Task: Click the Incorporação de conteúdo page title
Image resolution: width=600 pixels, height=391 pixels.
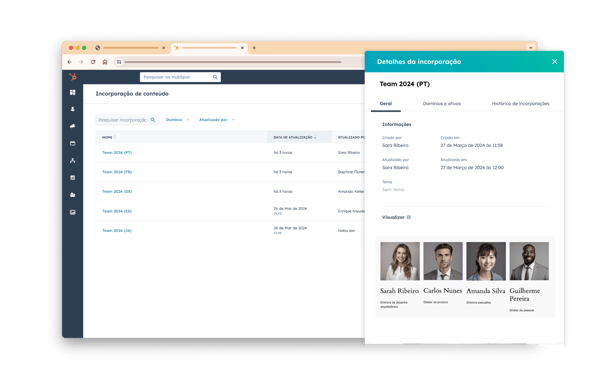Action: [132, 94]
